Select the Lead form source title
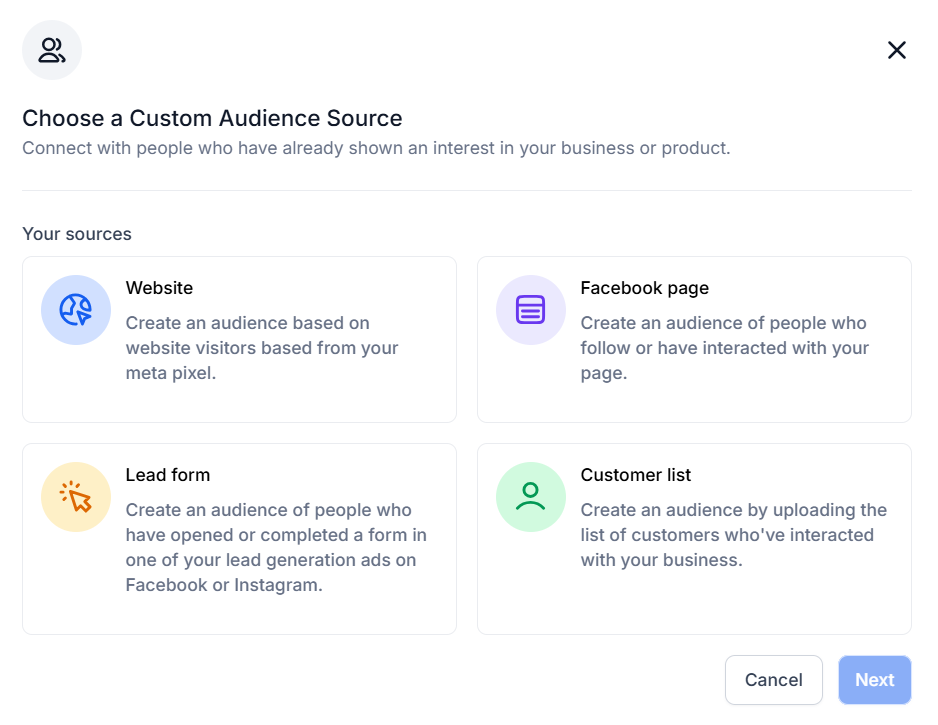Viewport: 938px width, 725px height. point(168,475)
